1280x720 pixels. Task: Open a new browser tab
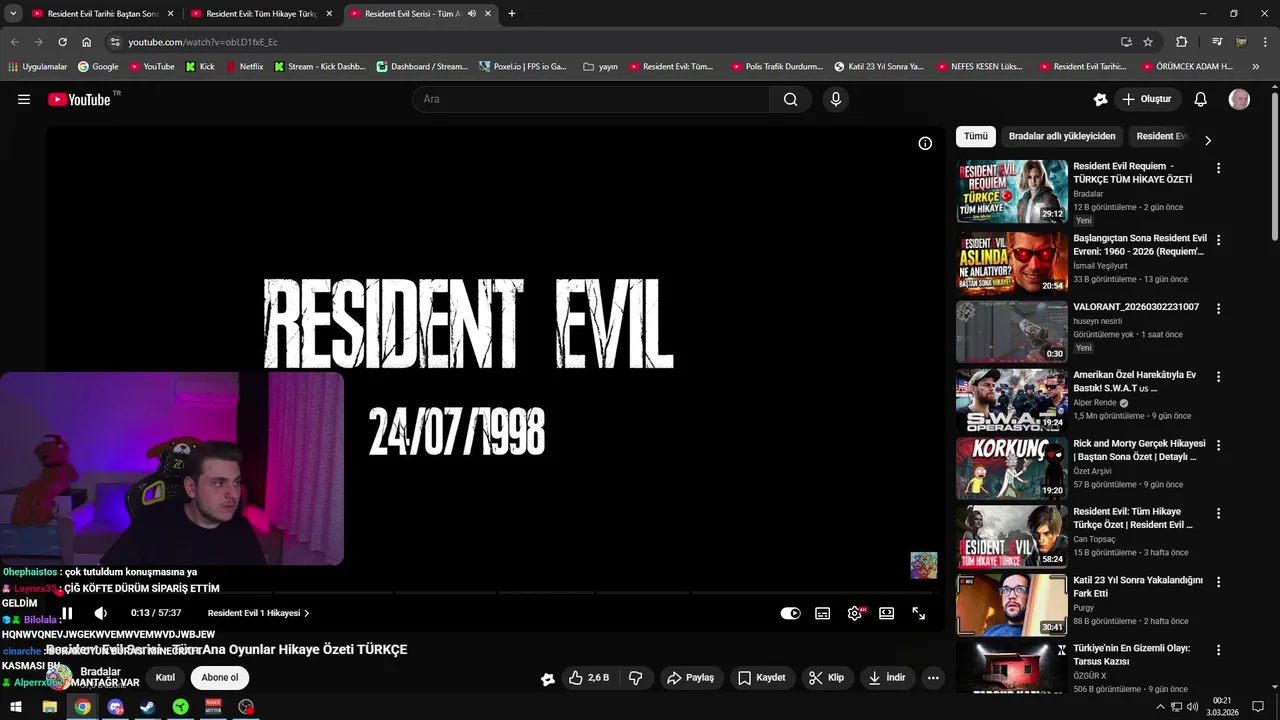512,14
